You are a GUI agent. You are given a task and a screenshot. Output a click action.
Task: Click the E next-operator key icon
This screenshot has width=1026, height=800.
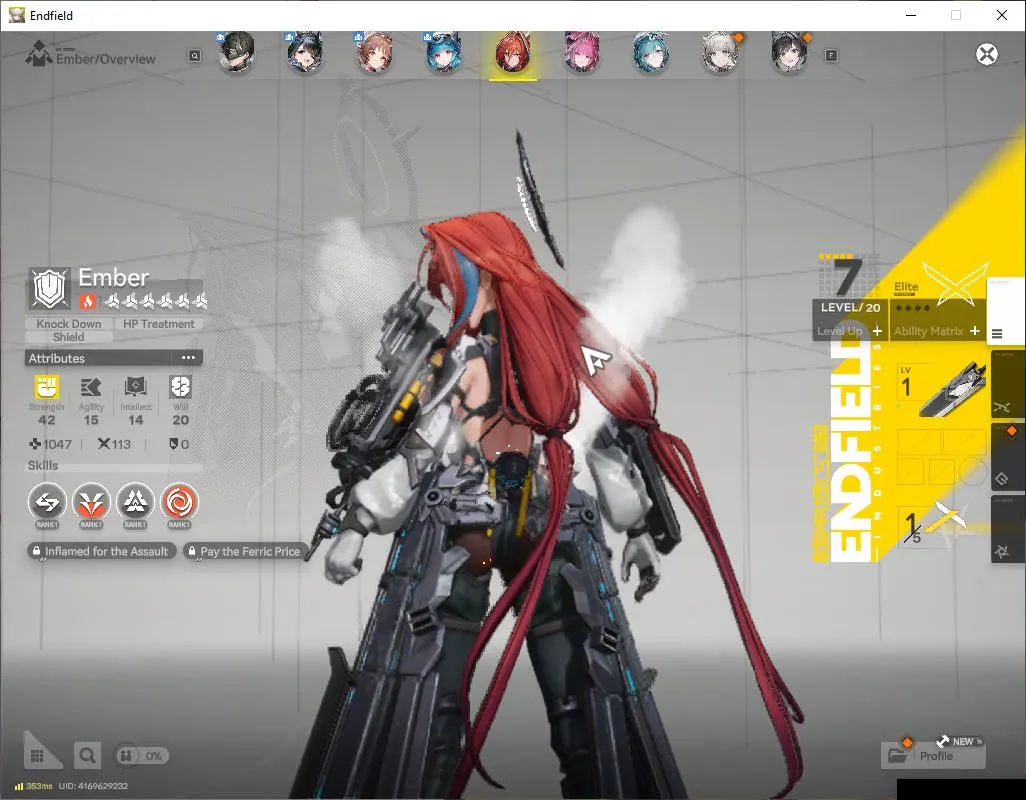[831, 56]
